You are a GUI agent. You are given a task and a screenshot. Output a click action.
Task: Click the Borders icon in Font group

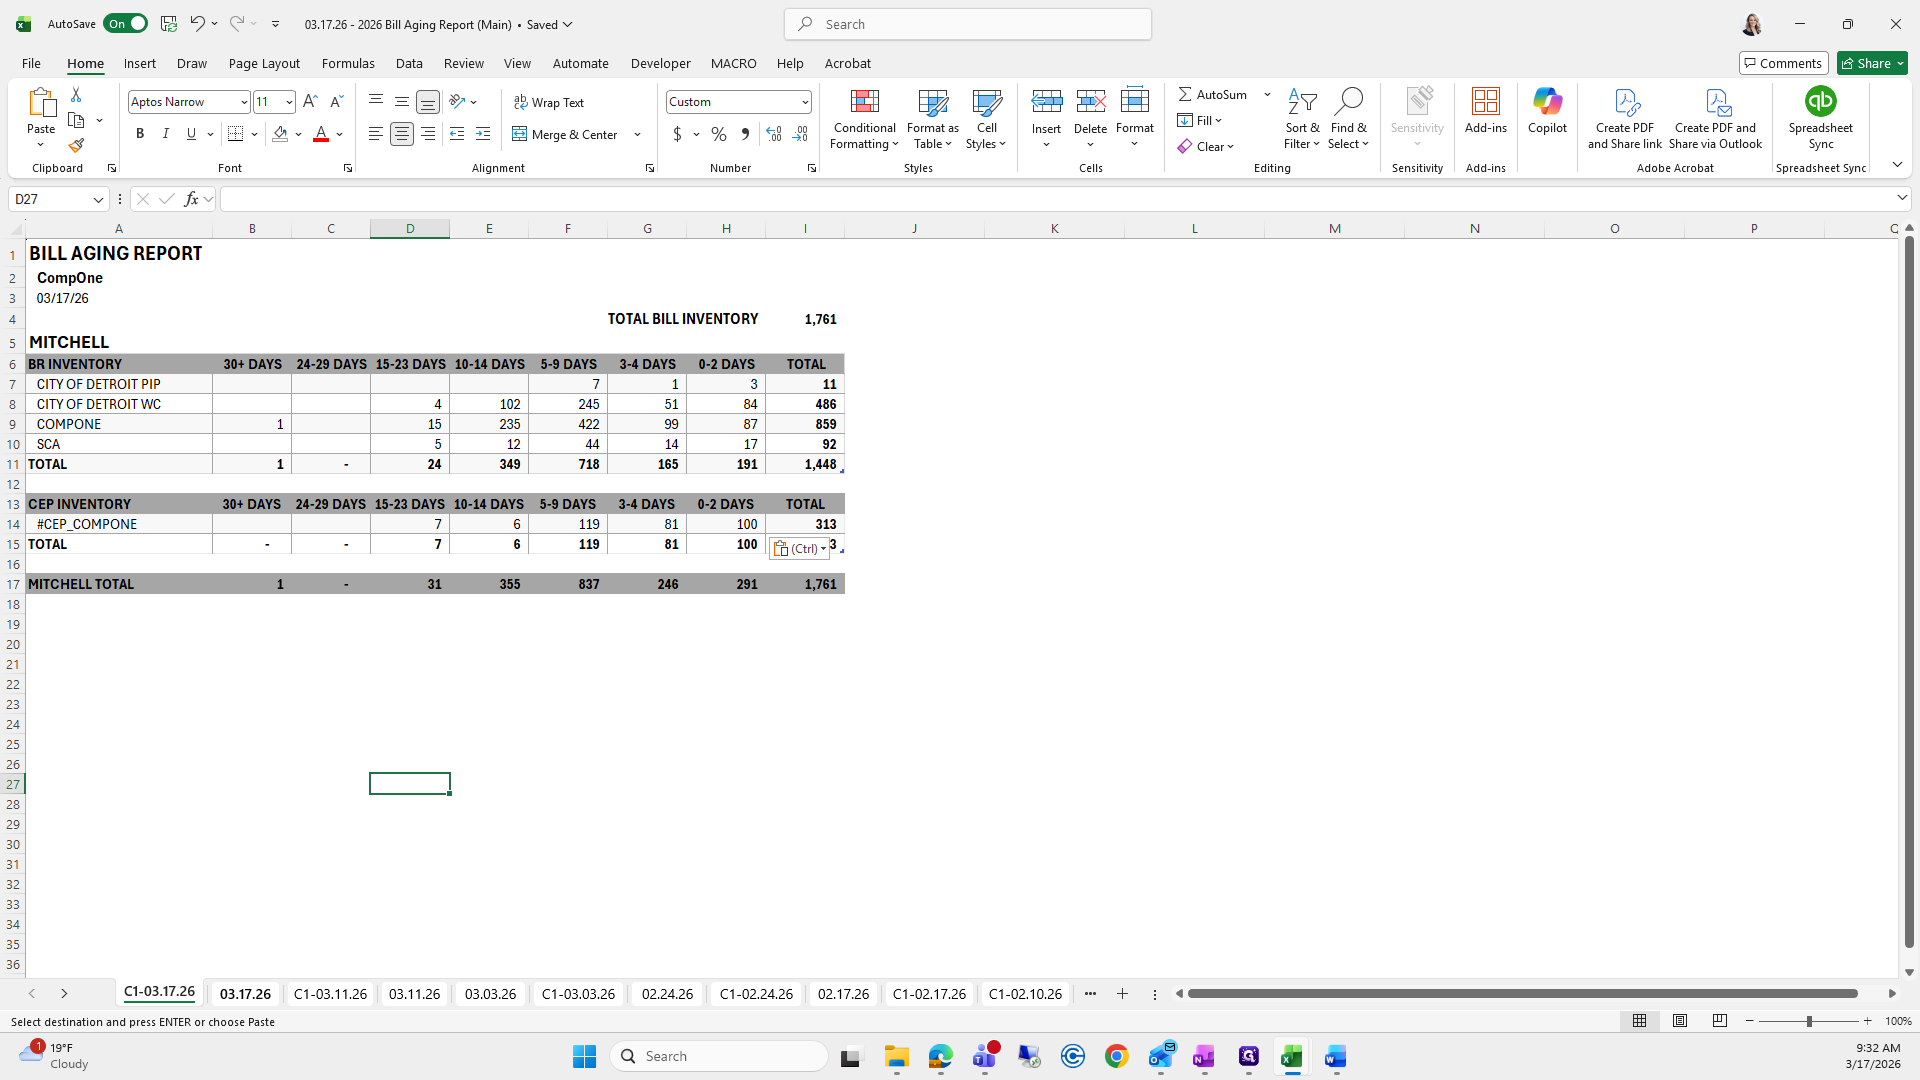point(236,134)
